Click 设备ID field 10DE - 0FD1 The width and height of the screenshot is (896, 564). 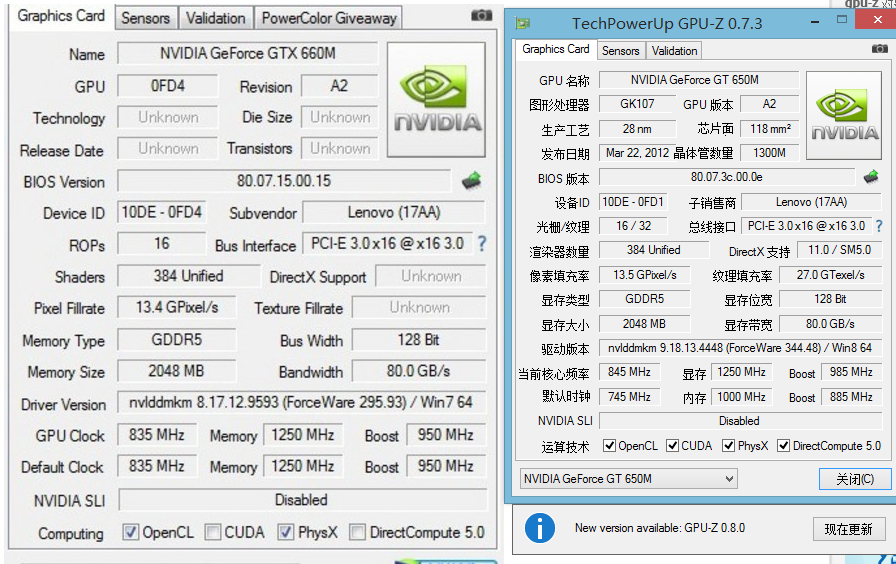(x=633, y=202)
